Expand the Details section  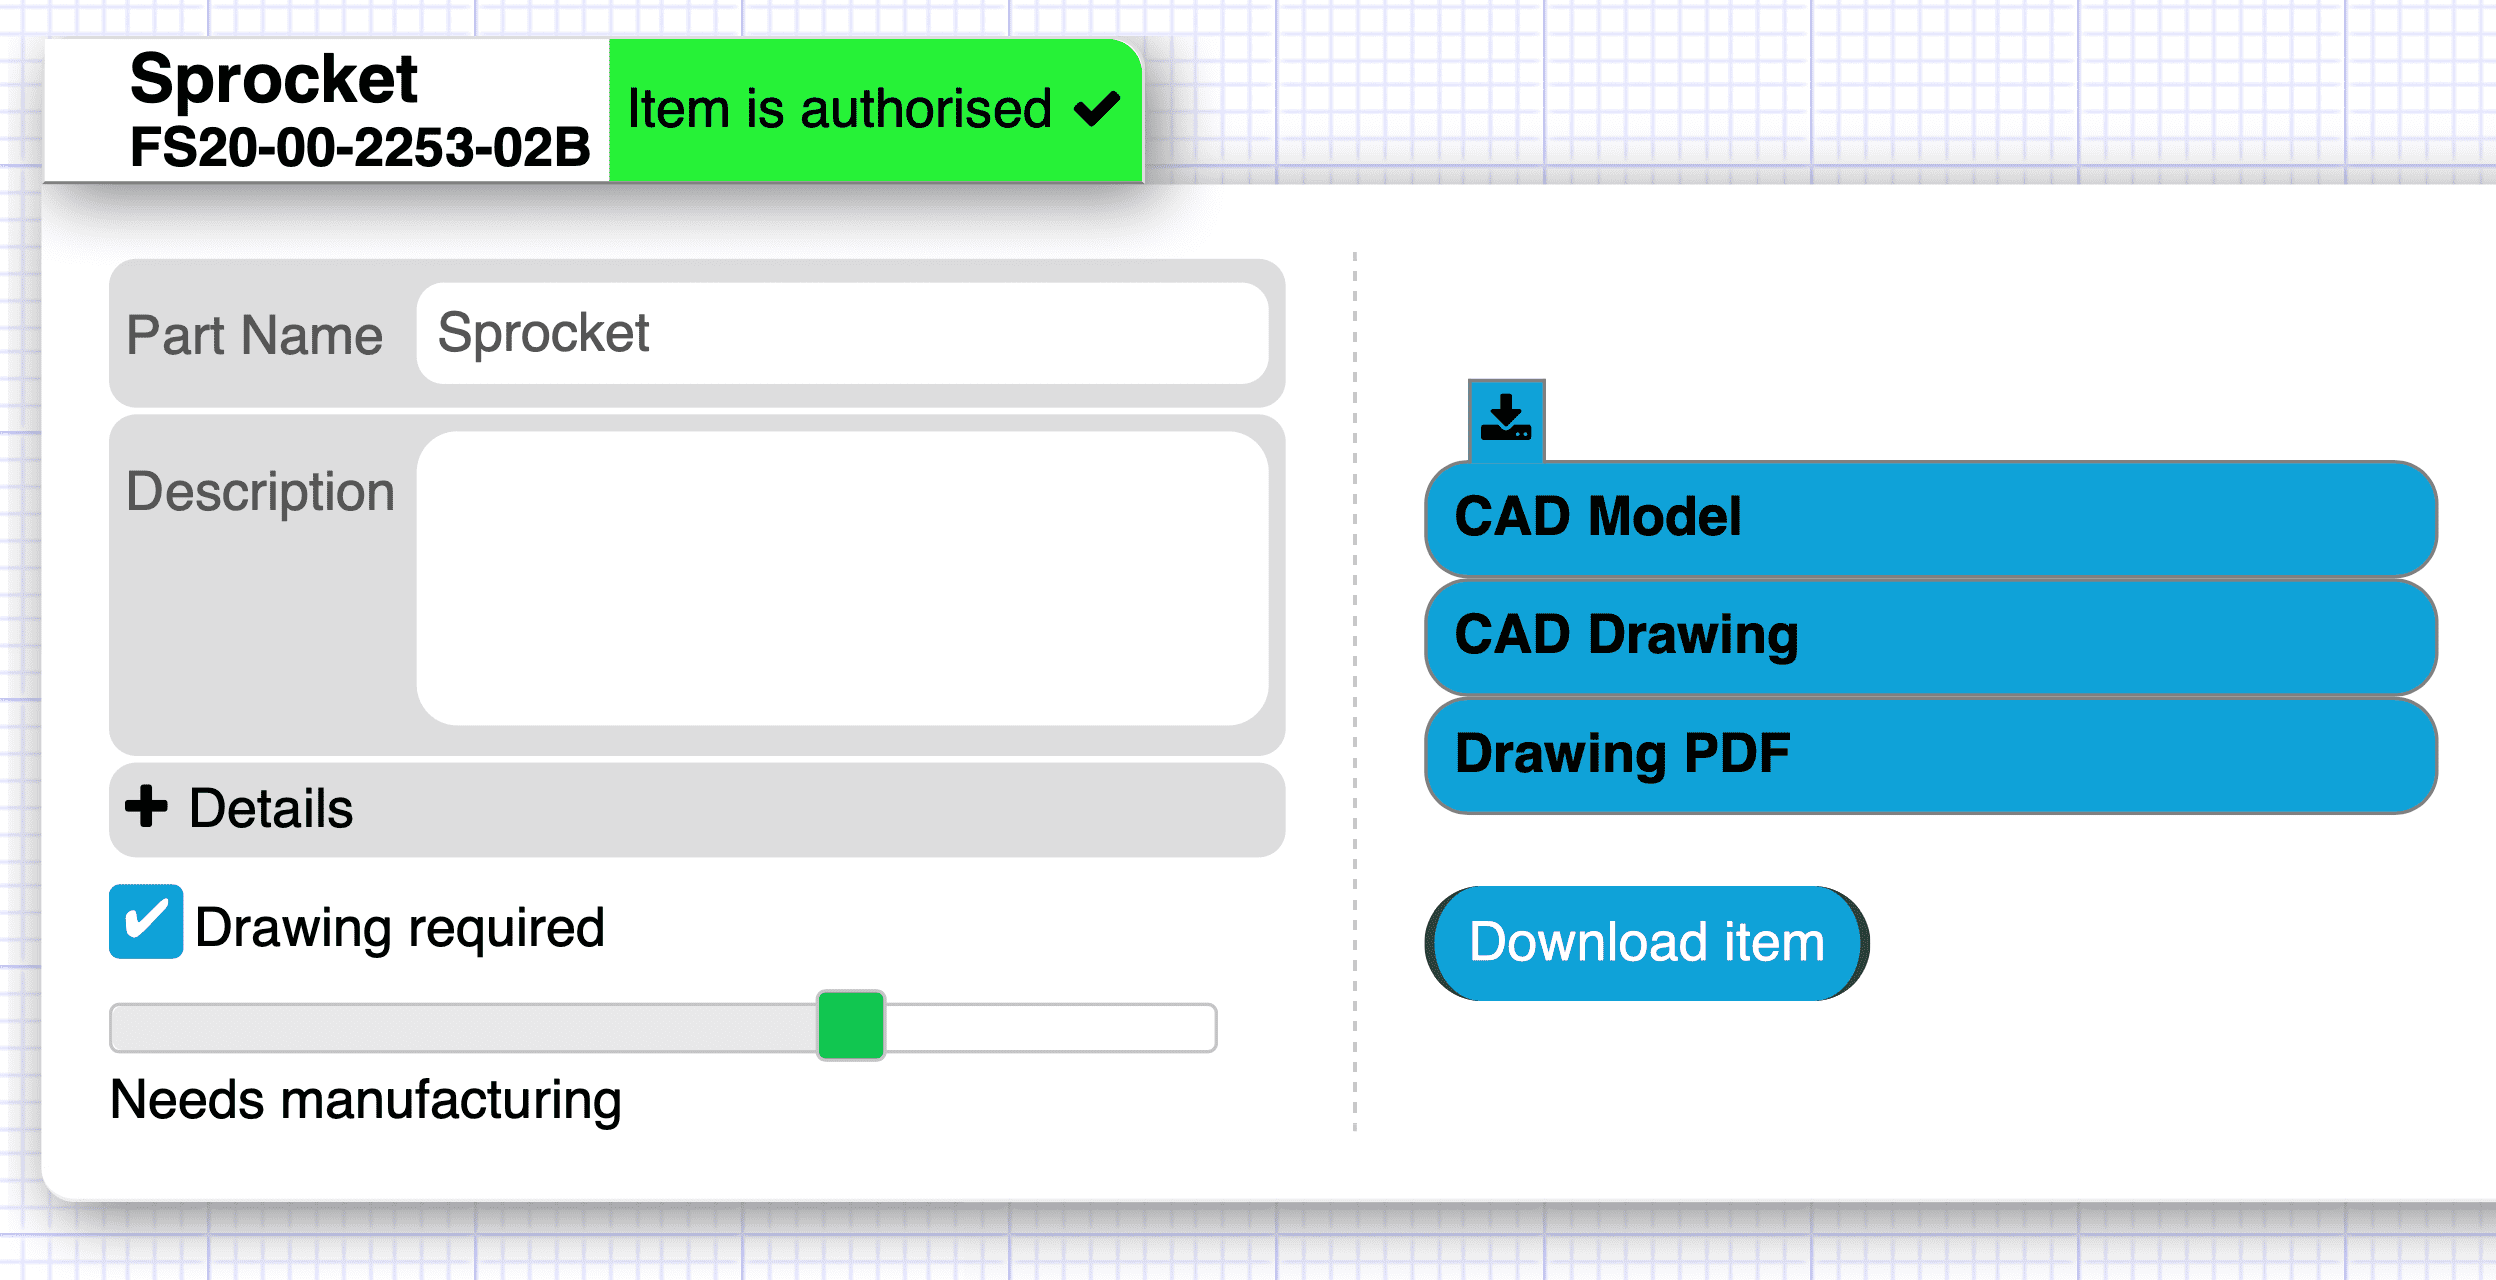point(697,810)
